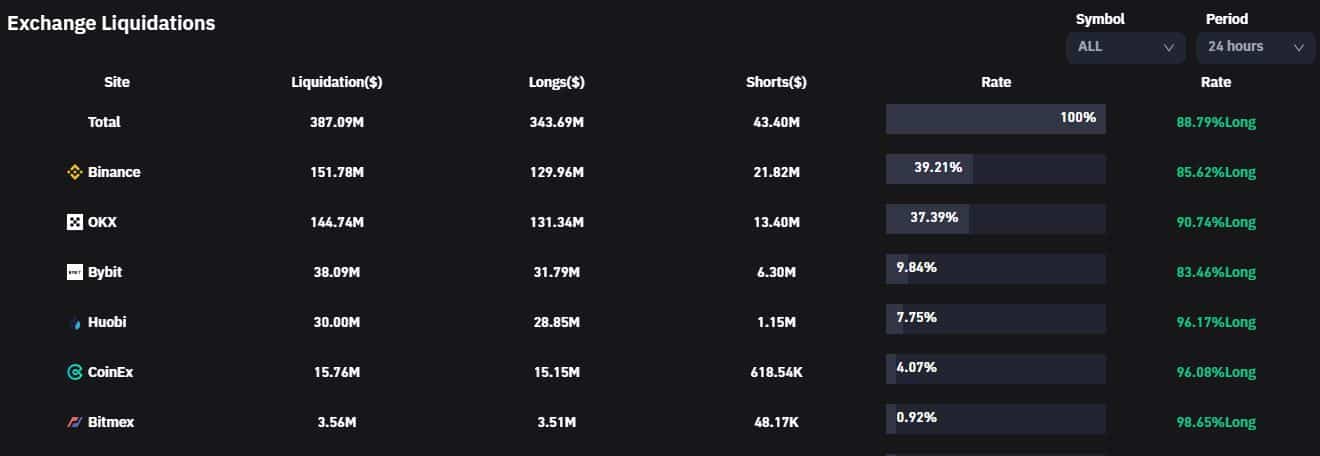Open the Symbol ALL dropdown
Viewport: 1320px width, 456px height.
(1125, 47)
